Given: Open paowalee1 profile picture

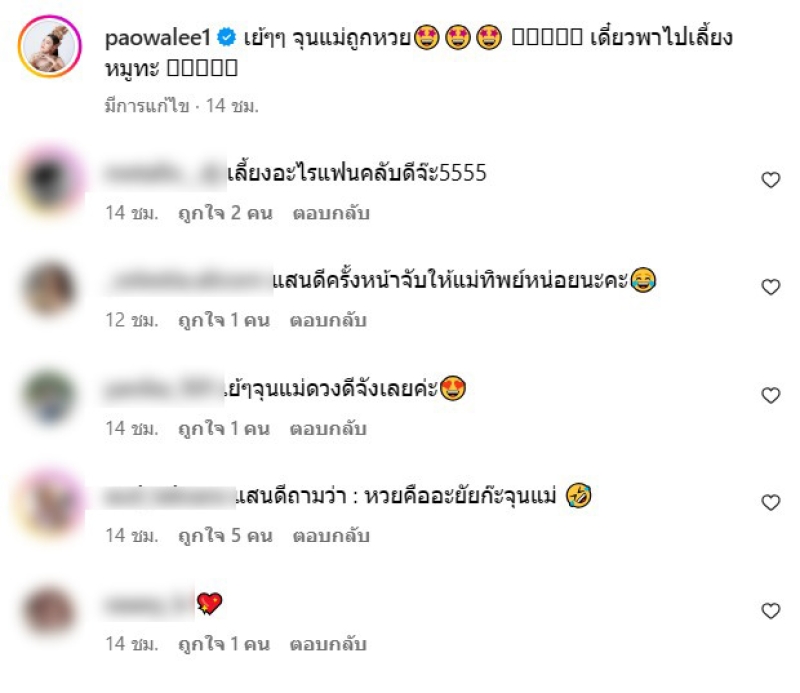Looking at the screenshot, I should (49, 46).
